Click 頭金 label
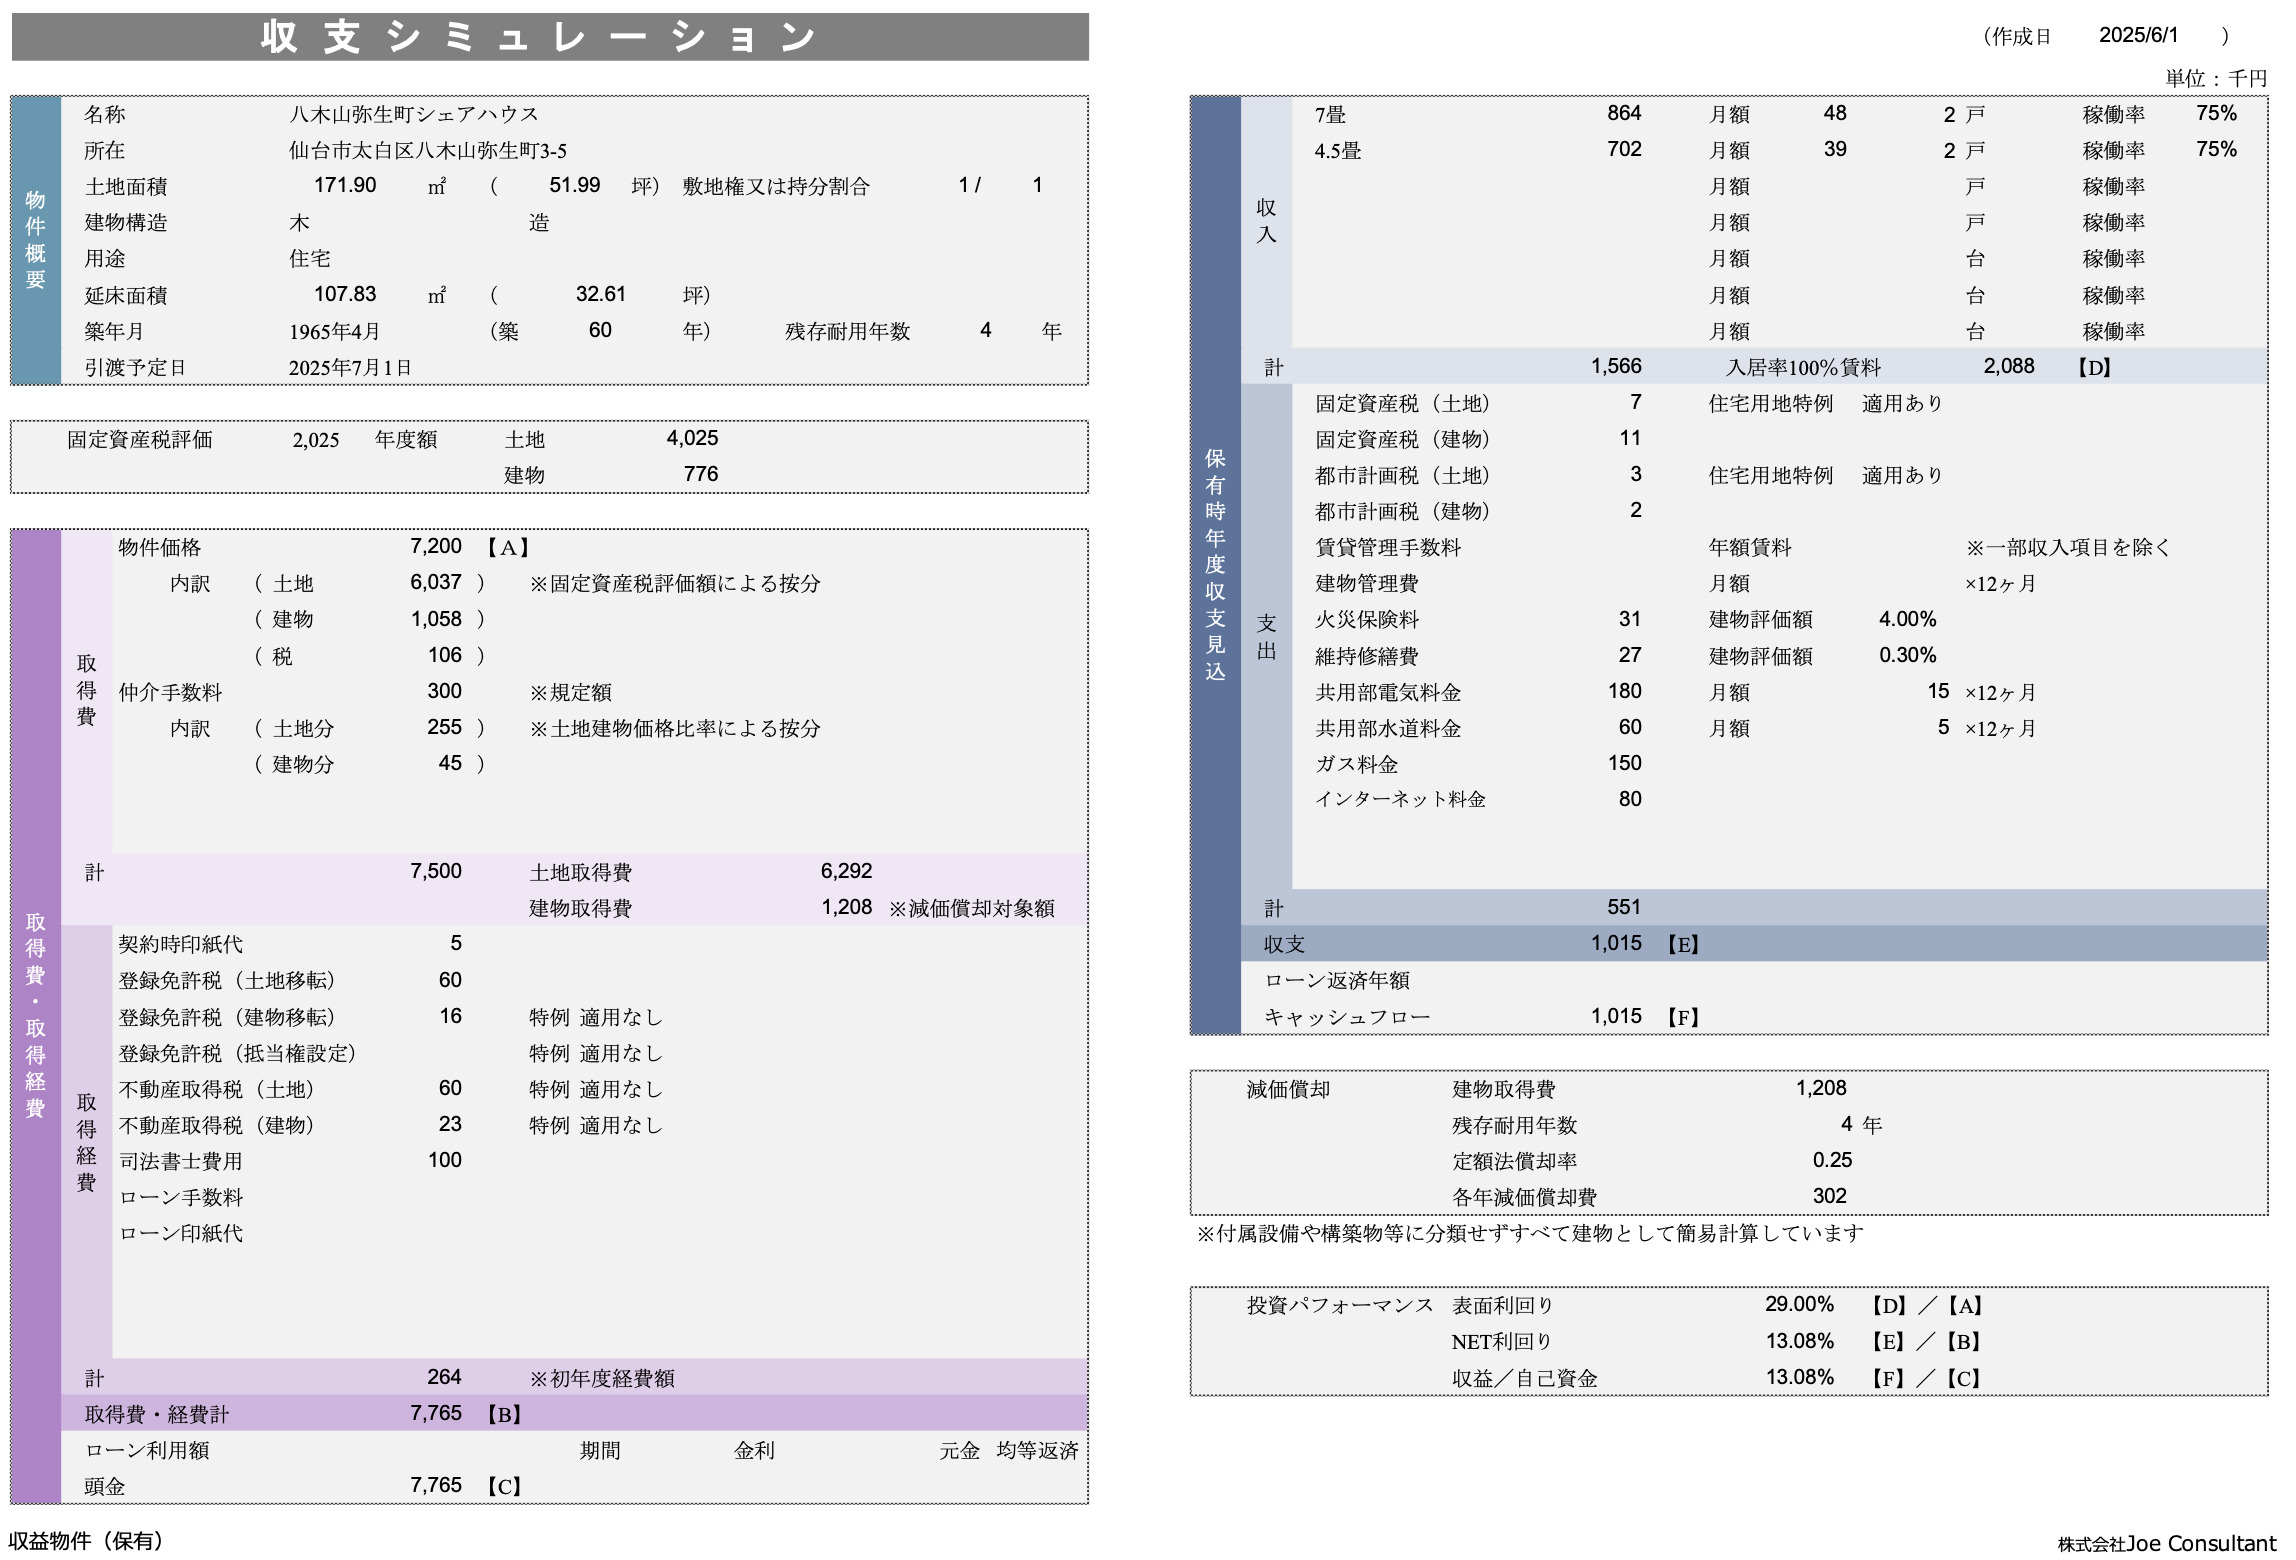The image size is (2296, 1560). [x=105, y=1486]
